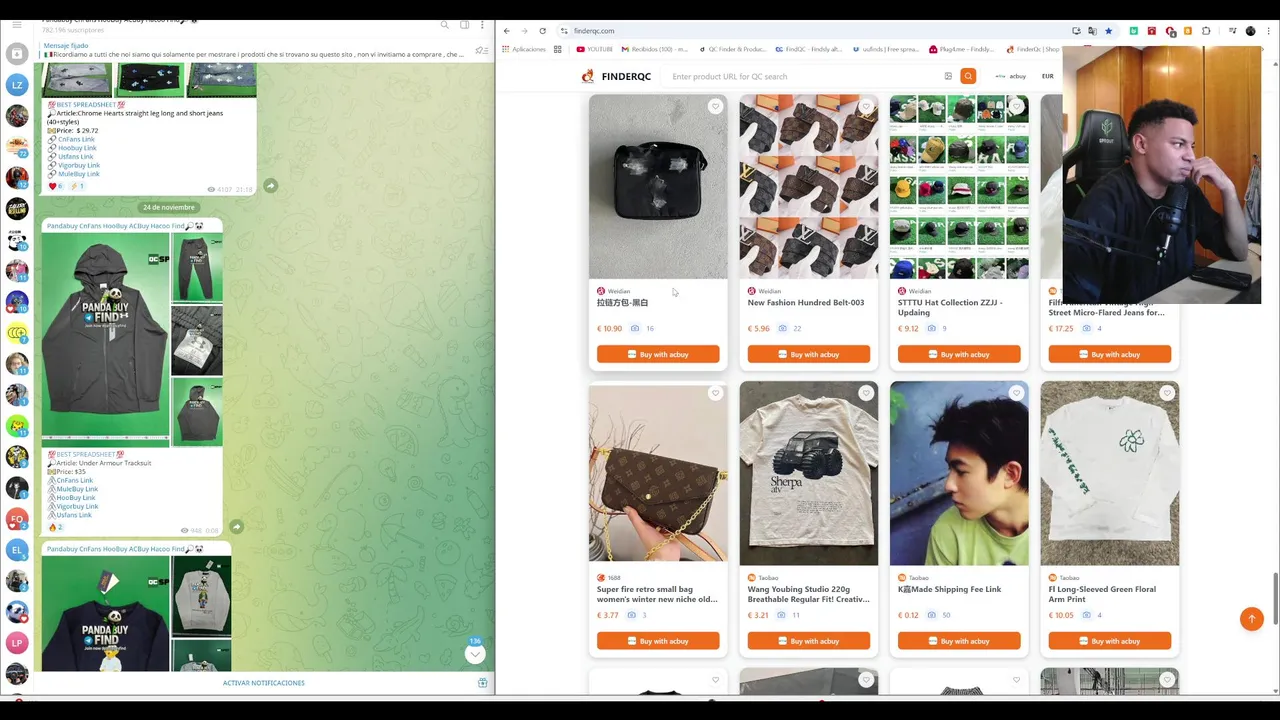This screenshot has width=1280, height=720.
Task: Open Telegram channel three-dot menu
Action: pos(483,25)
